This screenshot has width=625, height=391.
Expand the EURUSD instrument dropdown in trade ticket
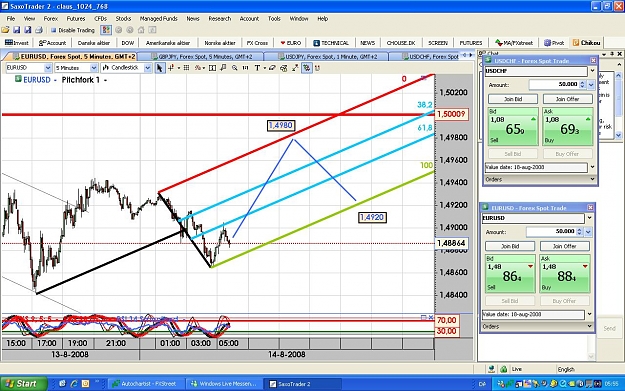[590, 218]
